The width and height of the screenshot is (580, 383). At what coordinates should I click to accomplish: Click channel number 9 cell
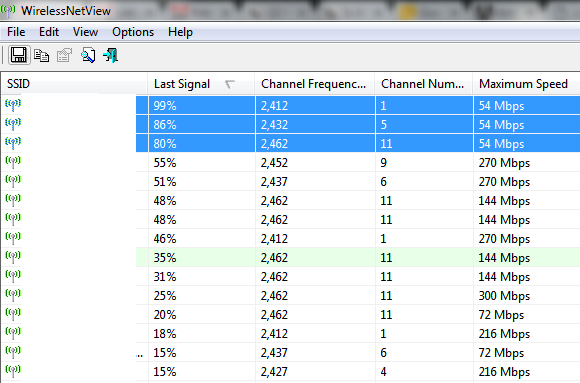click(x=424, y=162)
